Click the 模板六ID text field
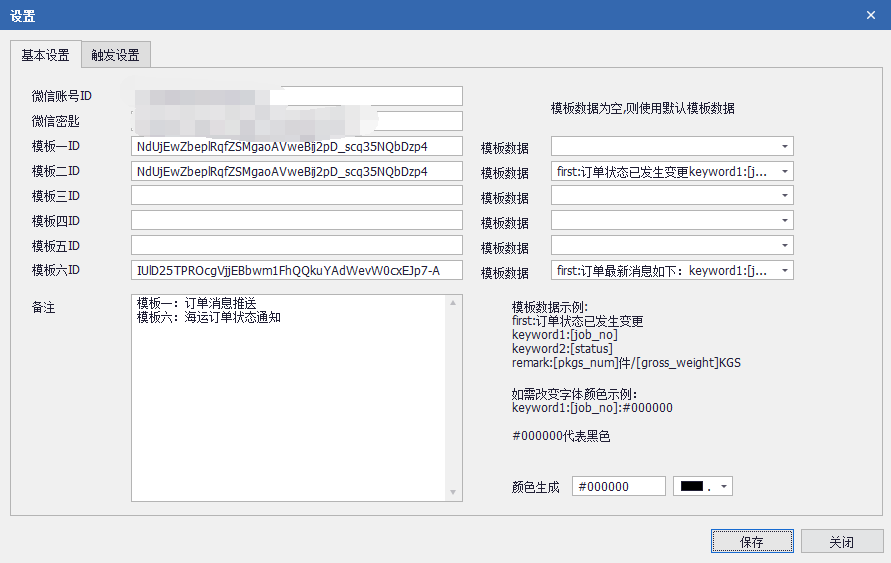Viewport: 891px width, 563px height. click(296, 271)
